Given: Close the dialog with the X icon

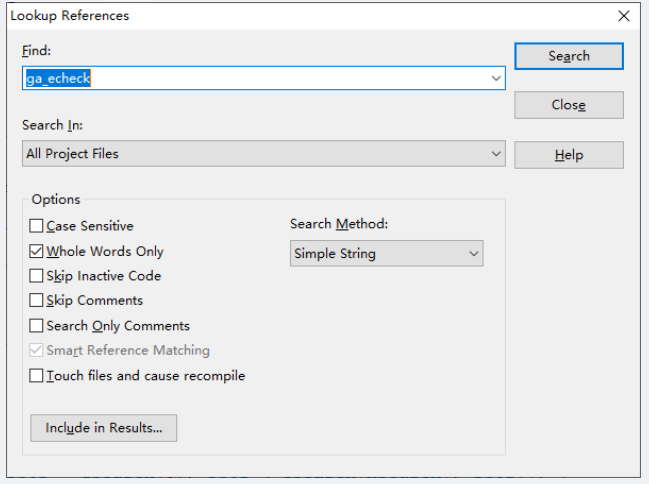Looking at the screenshot, I should point(624,16).
